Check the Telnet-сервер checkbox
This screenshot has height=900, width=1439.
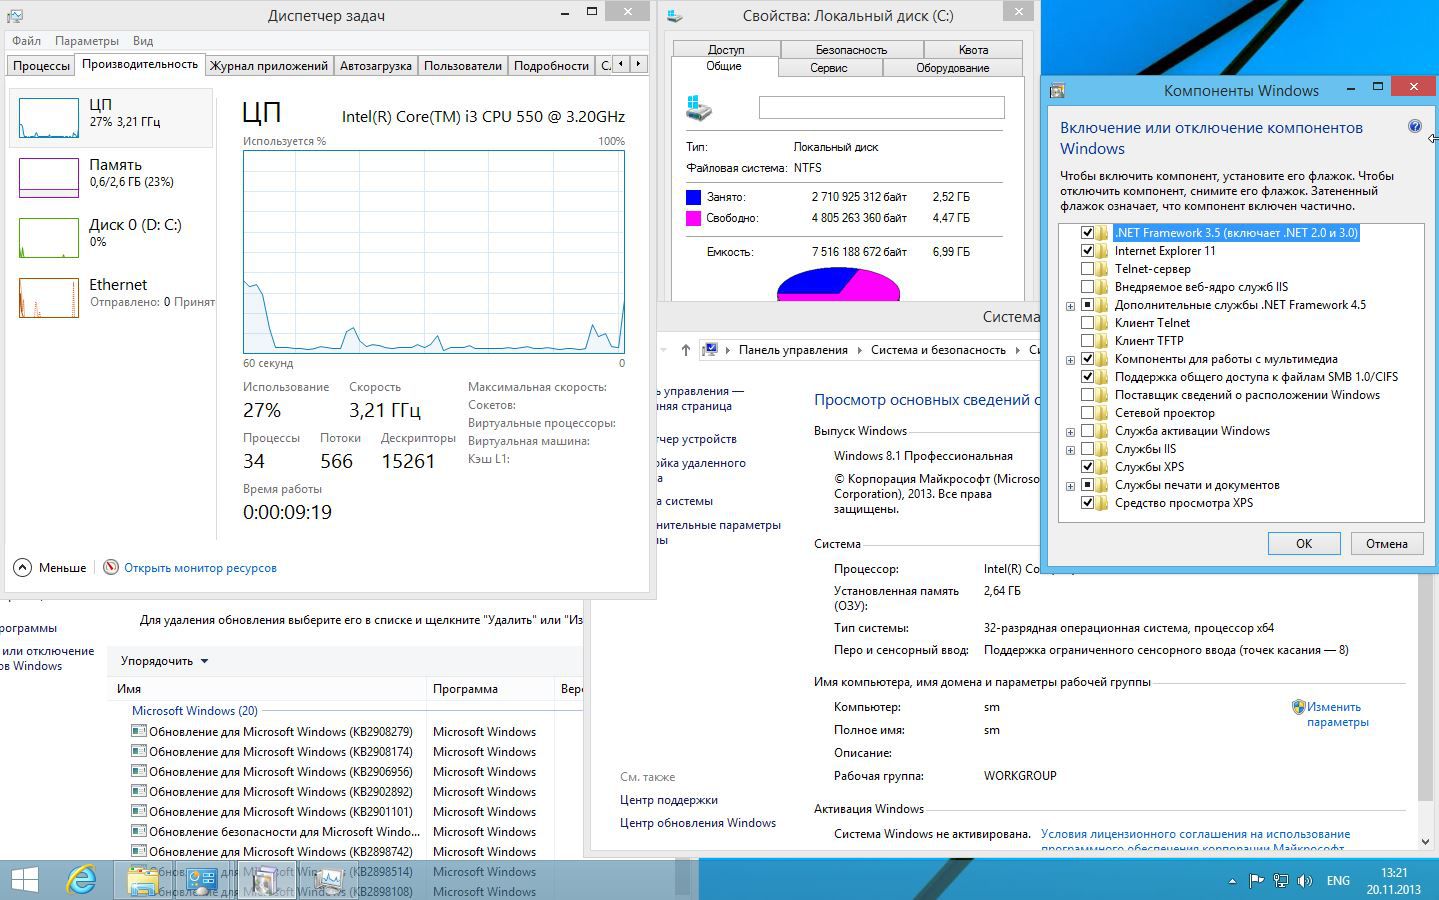[1087, 269]
